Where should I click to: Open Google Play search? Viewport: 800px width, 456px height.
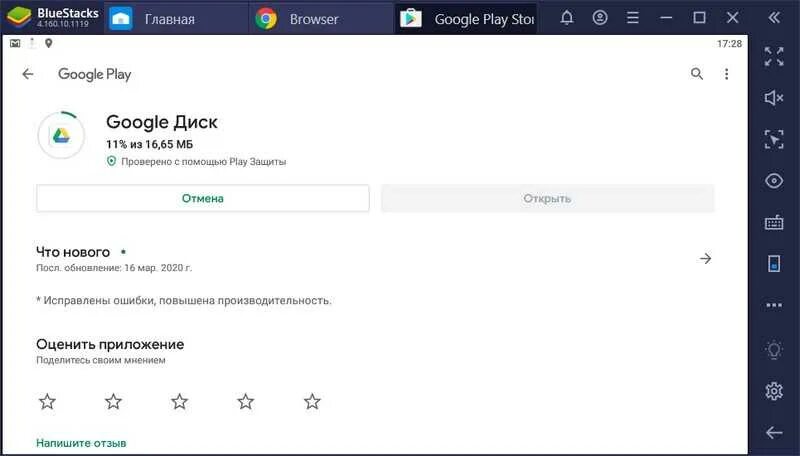click(697, 74)
